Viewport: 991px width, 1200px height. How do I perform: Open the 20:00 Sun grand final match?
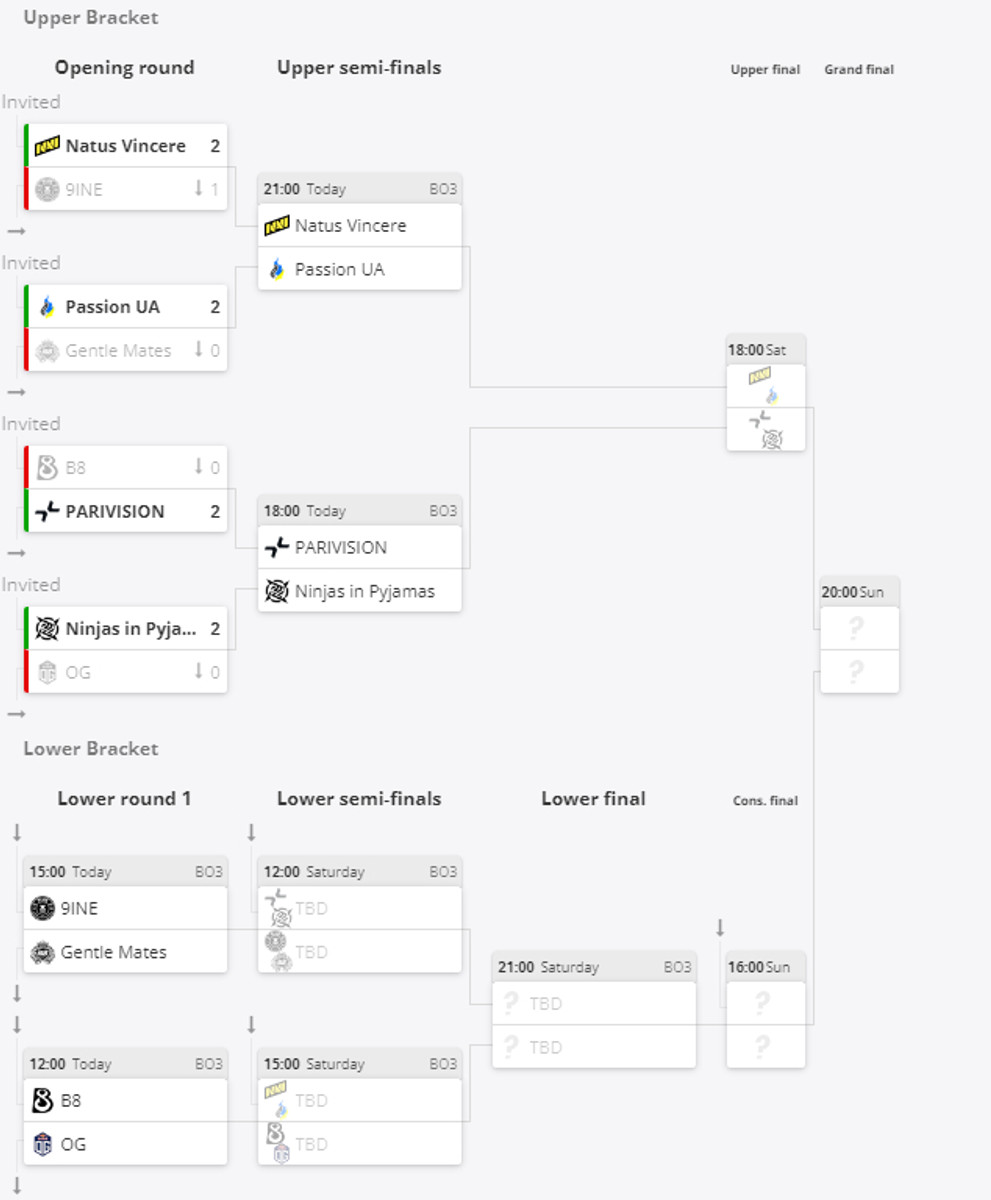tap(858, 635)
